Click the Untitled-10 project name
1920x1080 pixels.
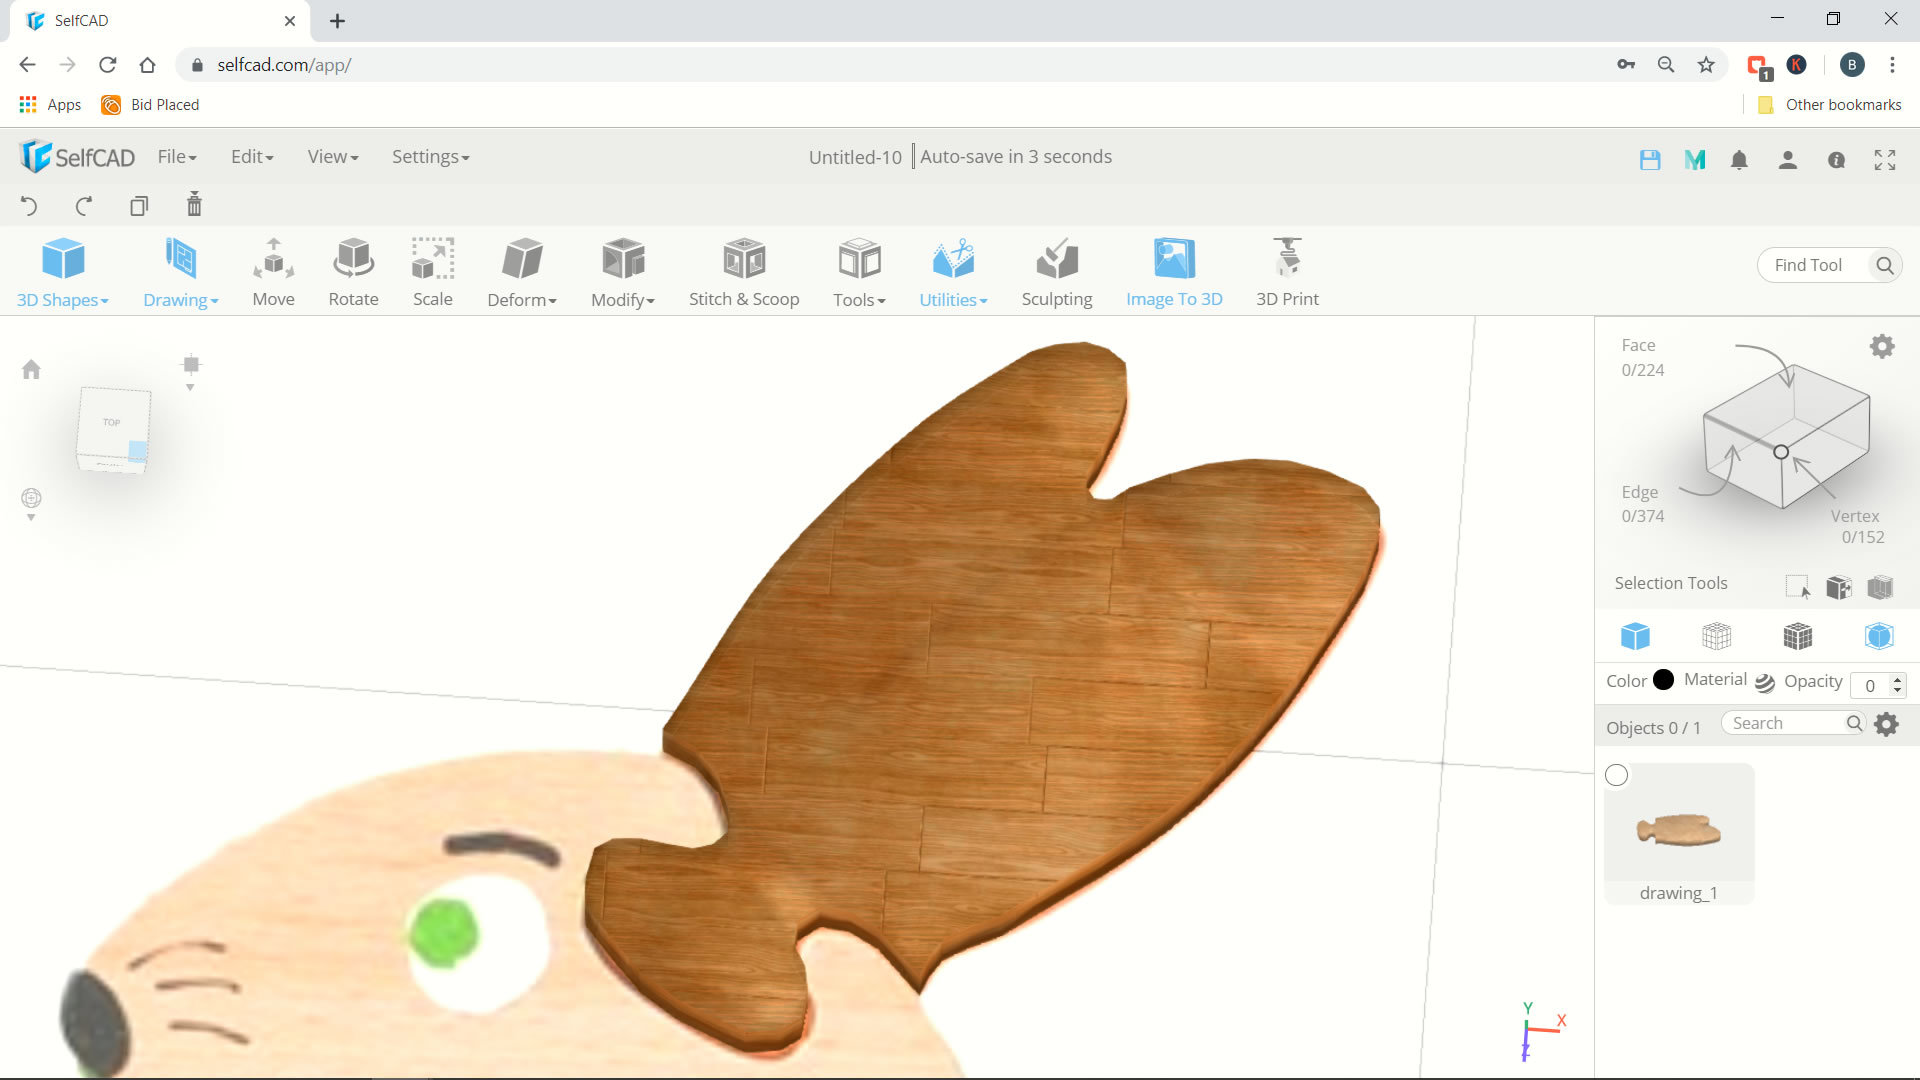click(855, 157)
